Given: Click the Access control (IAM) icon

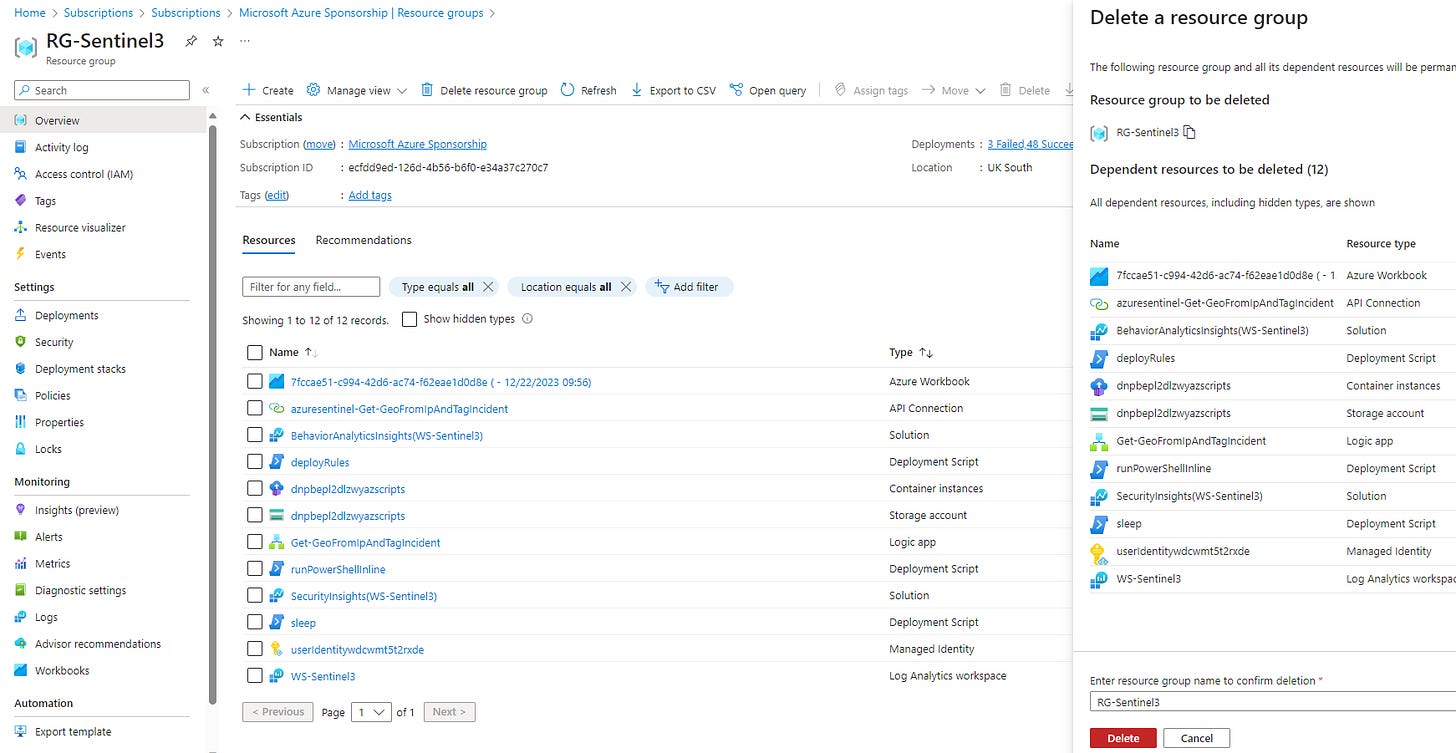Looking at the screenshot, I should [x=21, y=174].
